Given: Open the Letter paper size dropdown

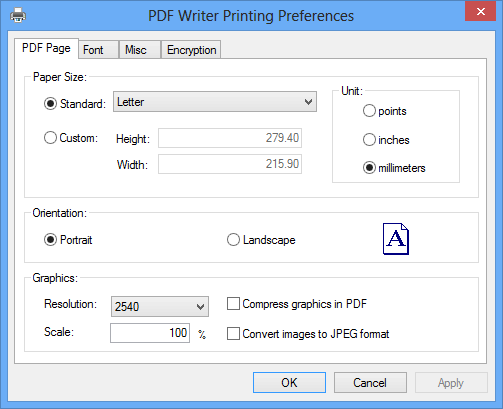Looking at the screenshot, I should coord(215,102).
